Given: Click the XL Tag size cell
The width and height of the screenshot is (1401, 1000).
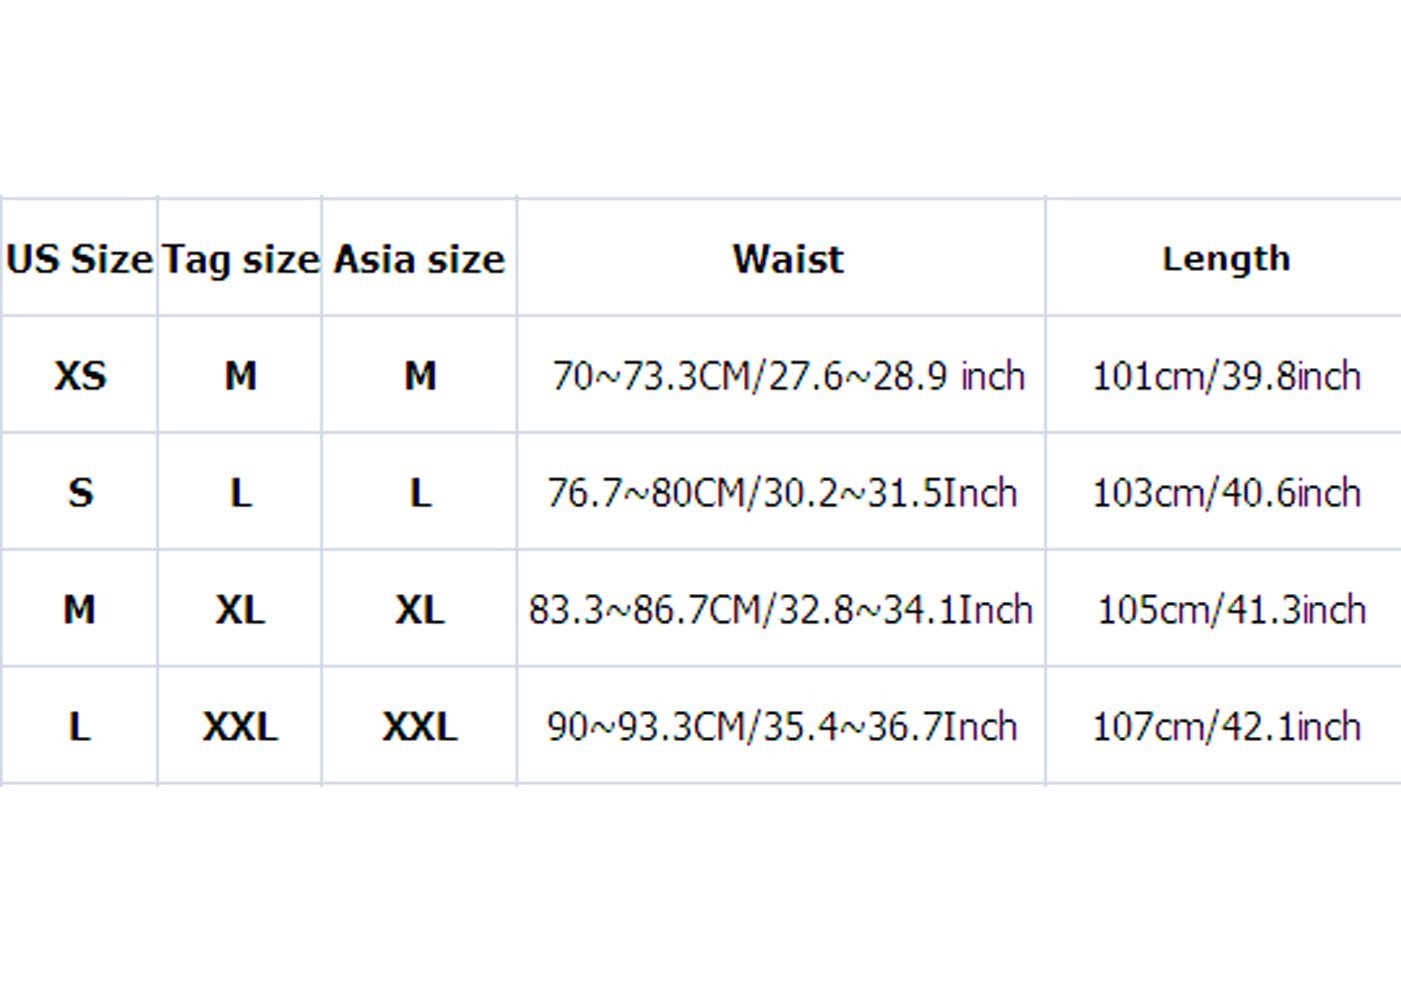Looking at the screenshot, I should point(240,609).
